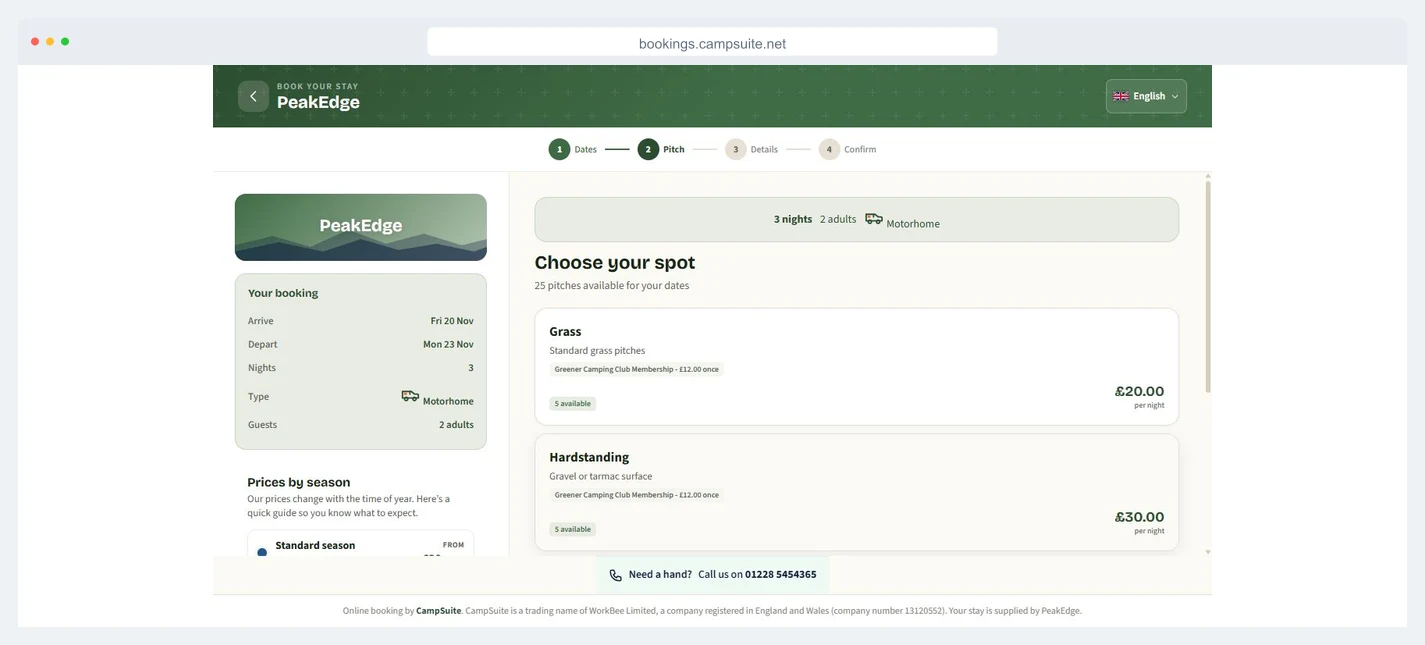This screenshot has height=645, width=1425.
Task: Click the scrollbar down arrow
Action: [1208, 552]
